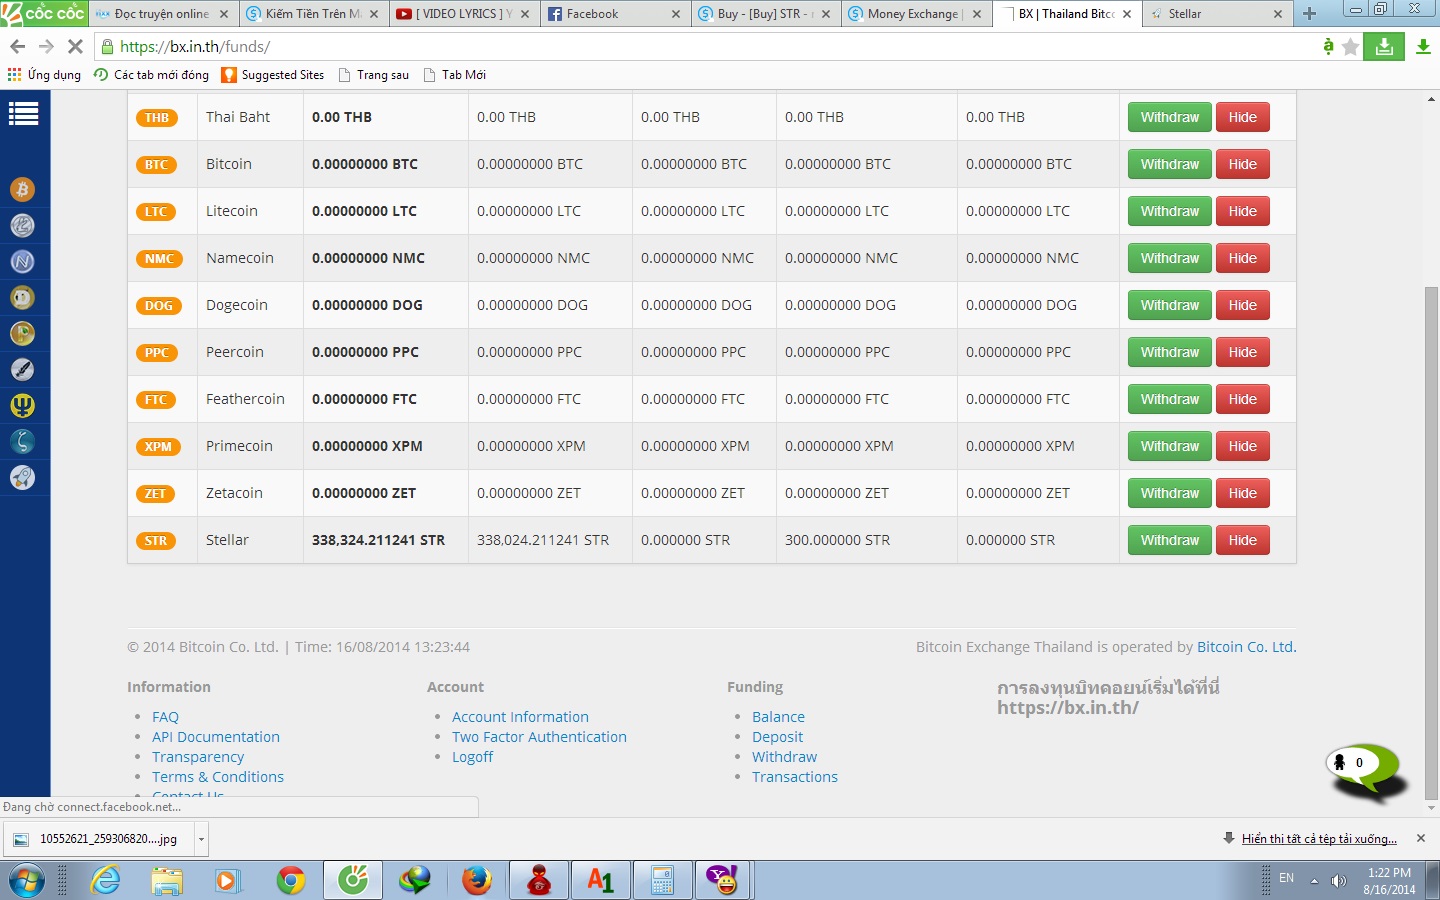1440x900 pixels.
Task: Open the chat bubble widget
Action: [x=1364, y=770]
